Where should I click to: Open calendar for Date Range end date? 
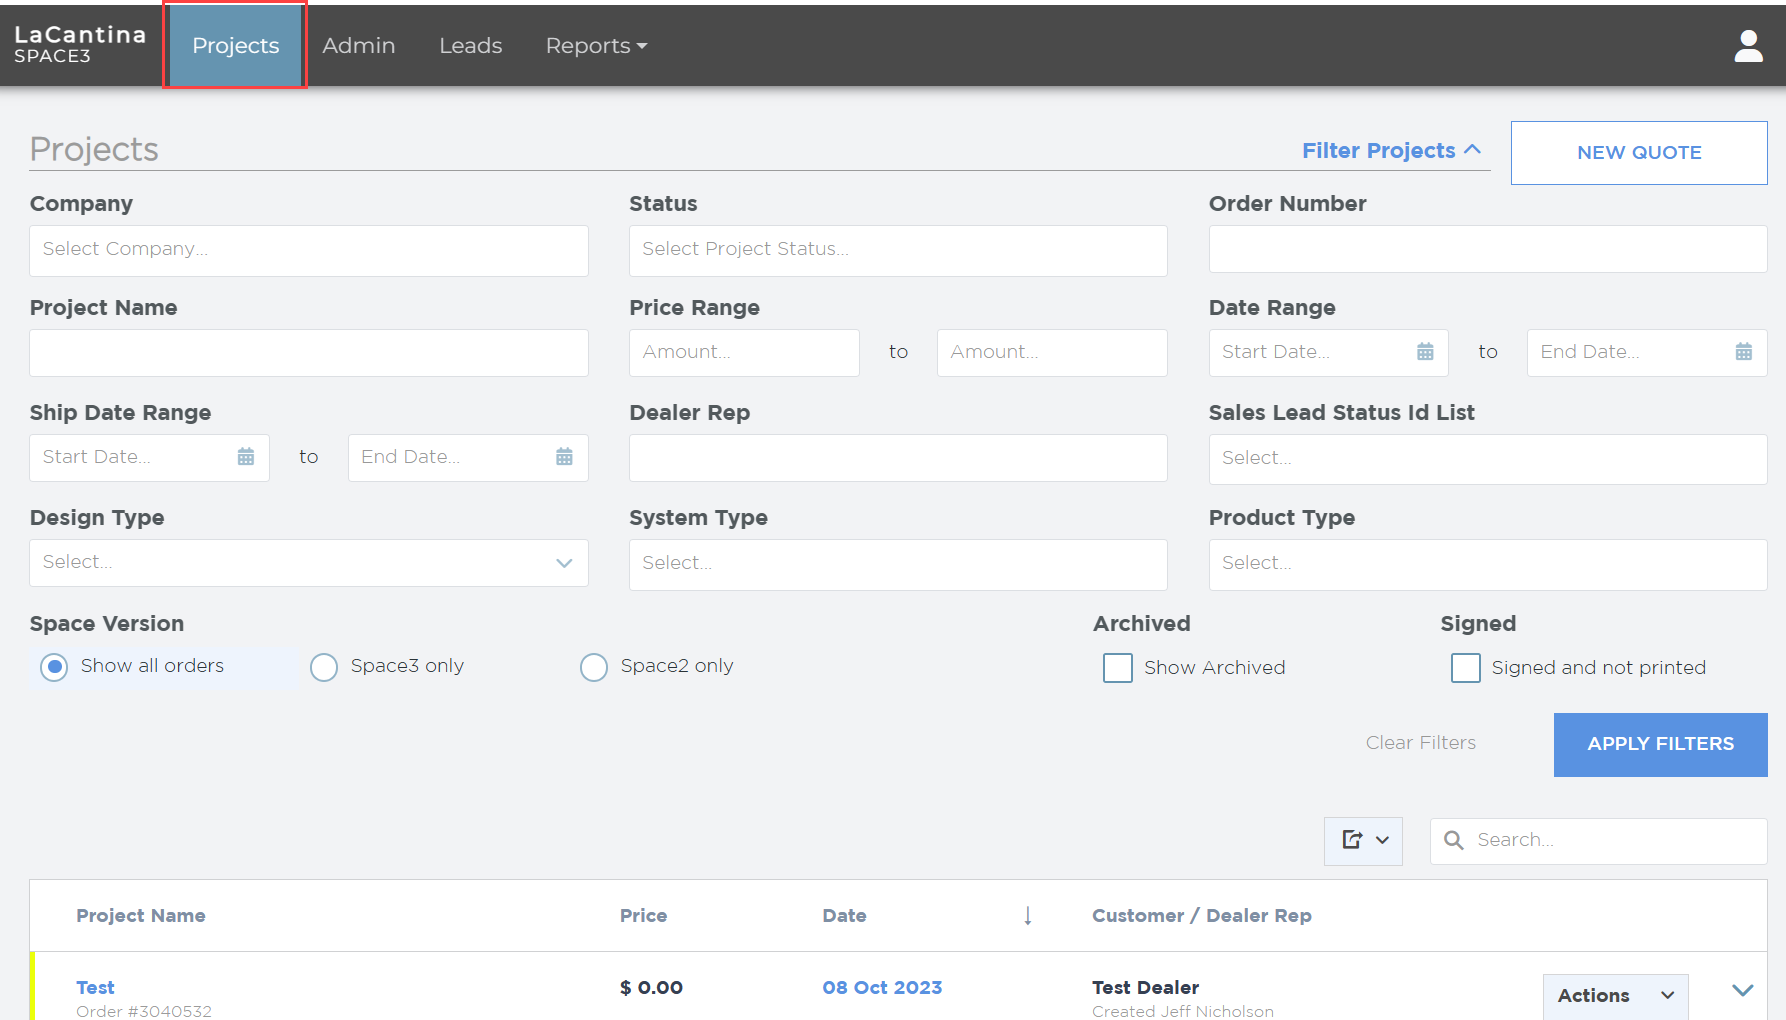[1743, 352]
